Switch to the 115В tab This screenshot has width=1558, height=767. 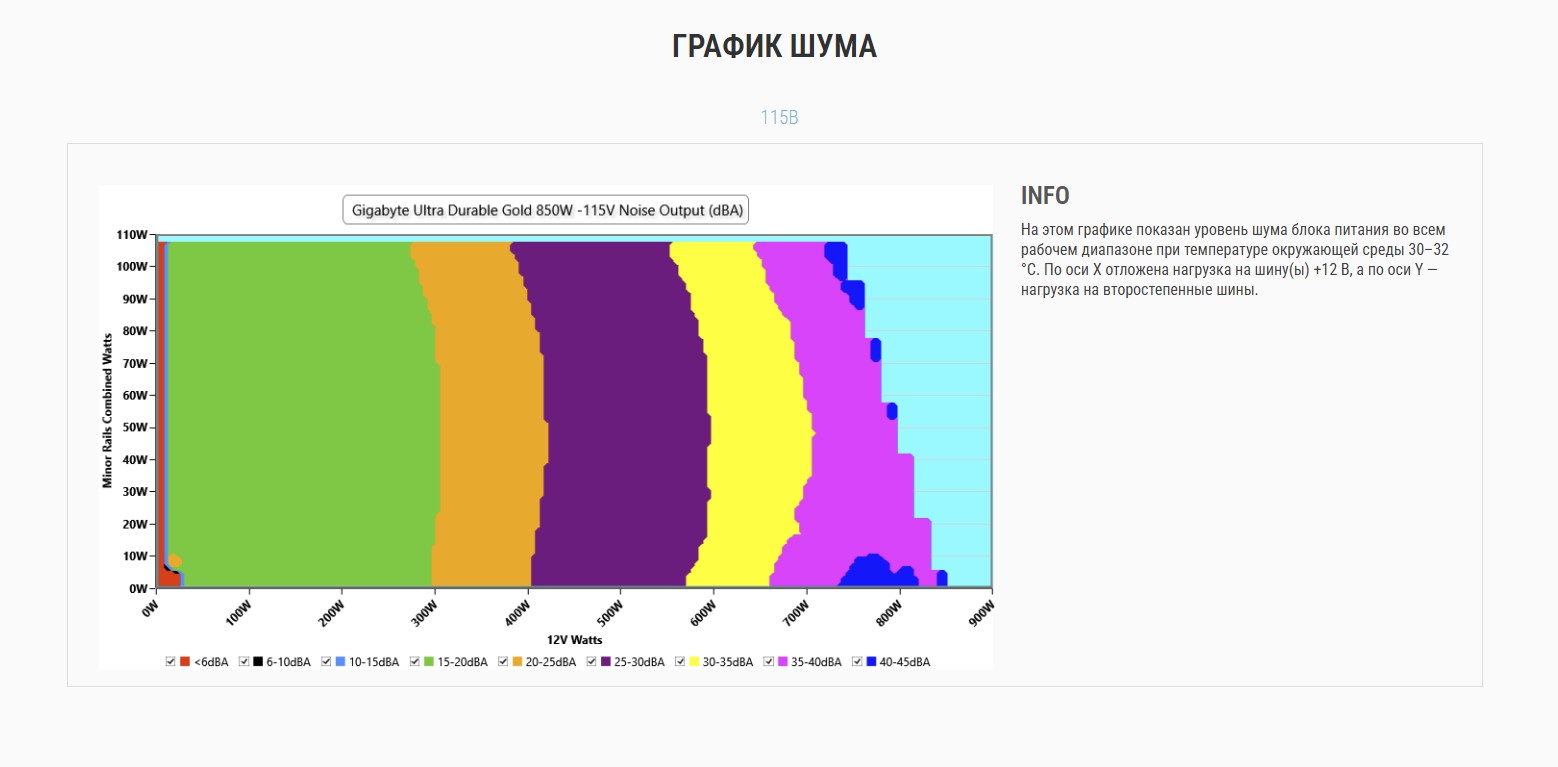(779, 118)
